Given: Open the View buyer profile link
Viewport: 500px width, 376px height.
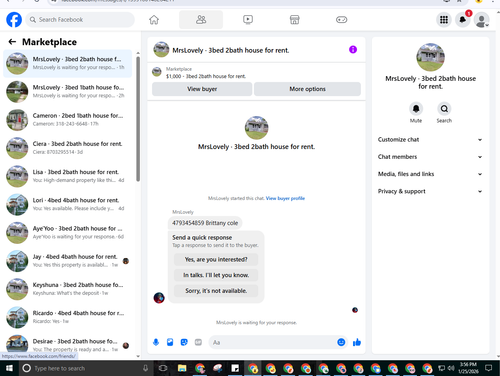Looking at the screenshot, I should point(285,198).
